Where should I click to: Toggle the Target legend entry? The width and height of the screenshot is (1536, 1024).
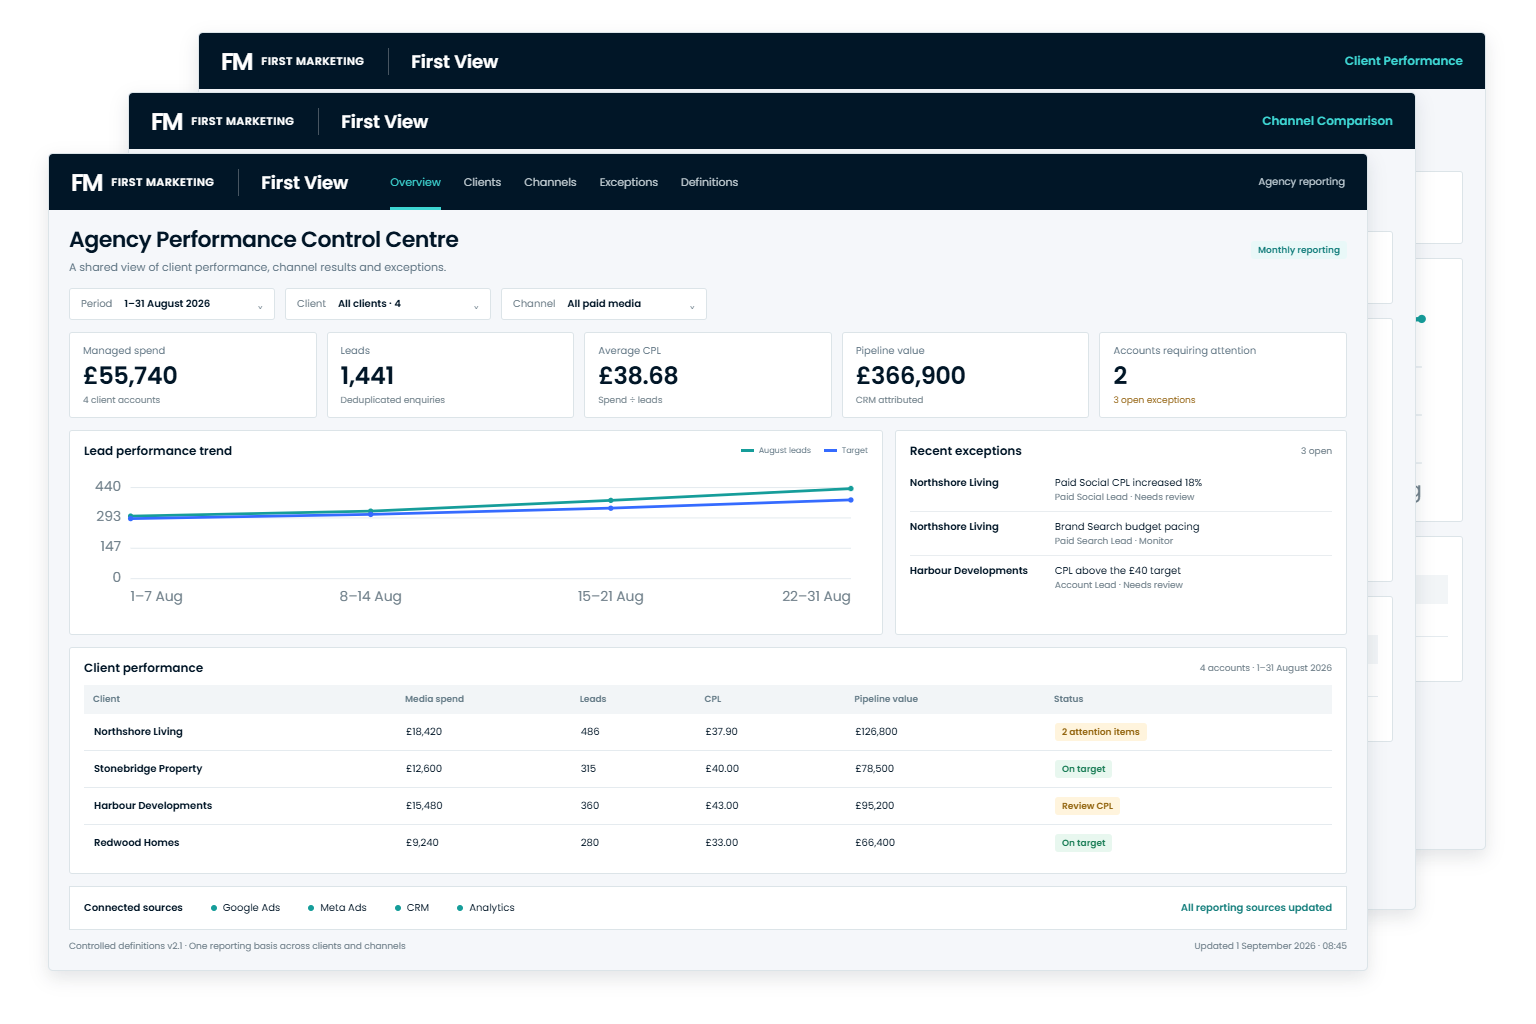tap(846, 451)
